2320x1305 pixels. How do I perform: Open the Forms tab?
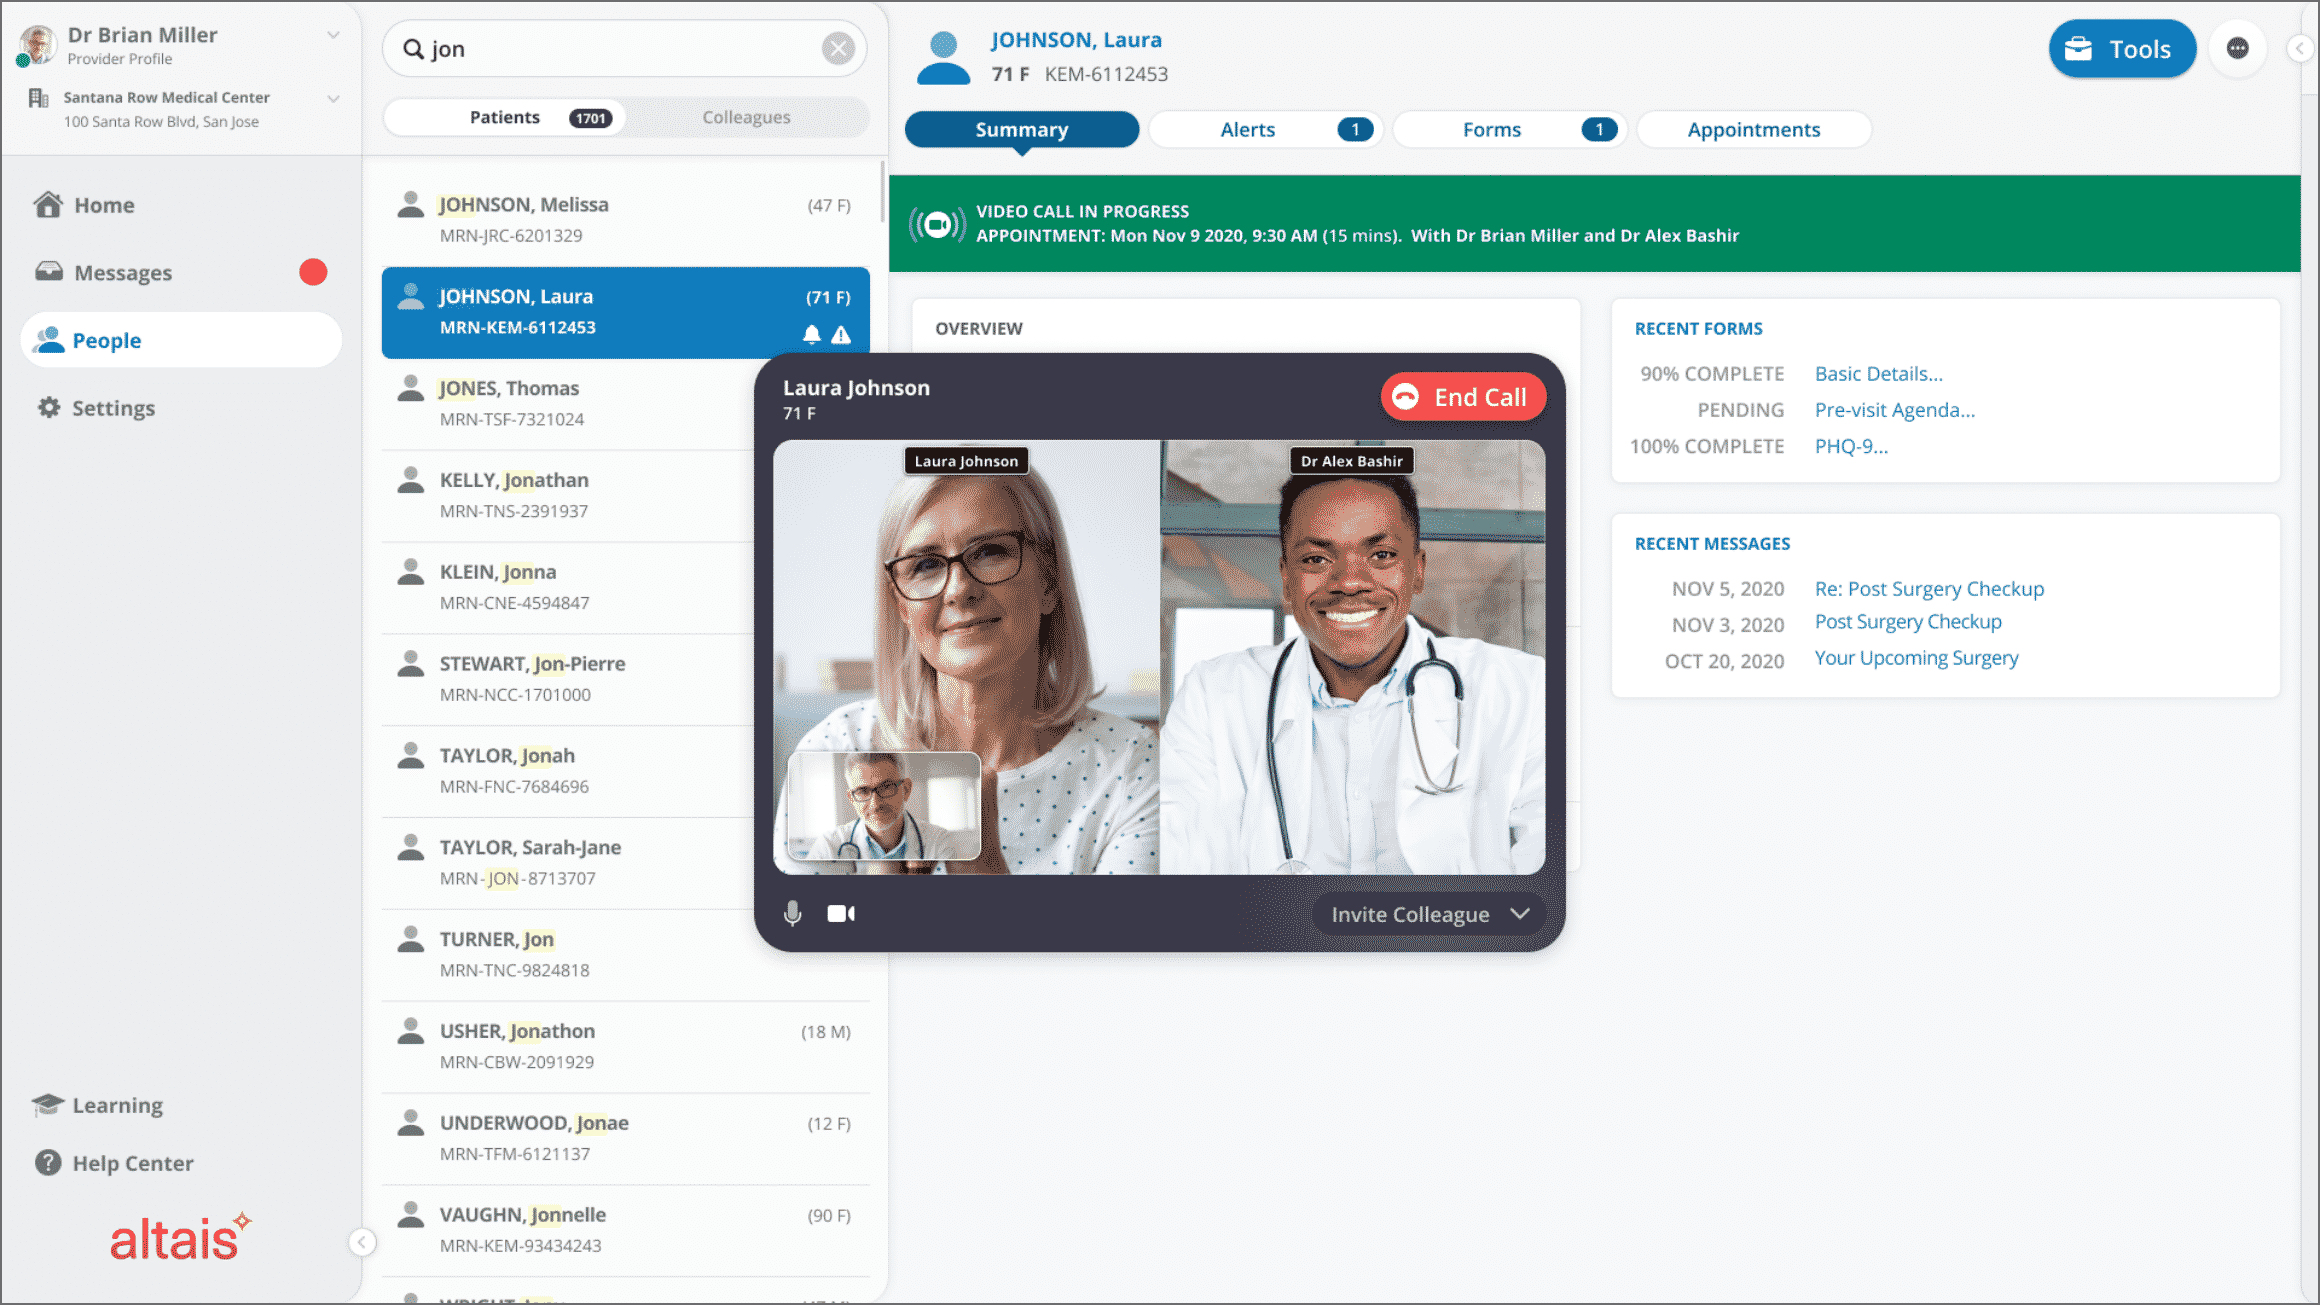point(1510,130)
